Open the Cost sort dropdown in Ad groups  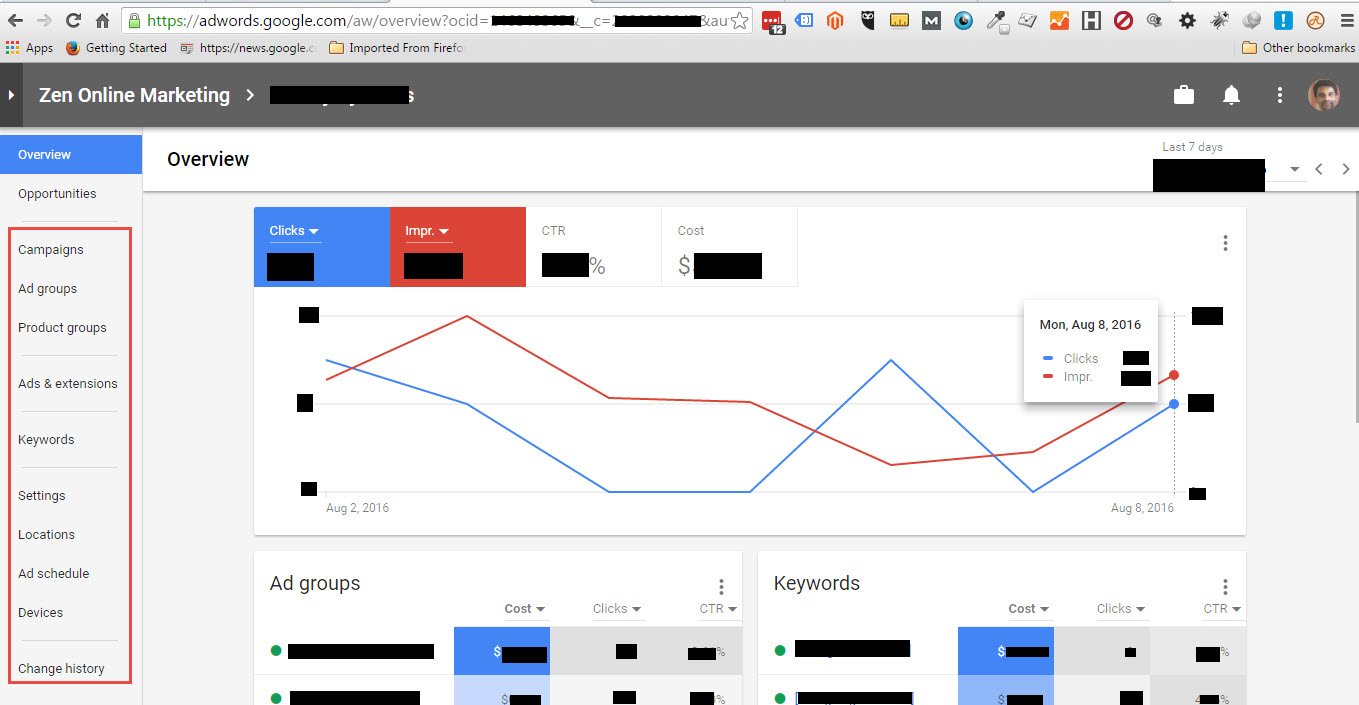pyautogui.click(x=524, y=608)
